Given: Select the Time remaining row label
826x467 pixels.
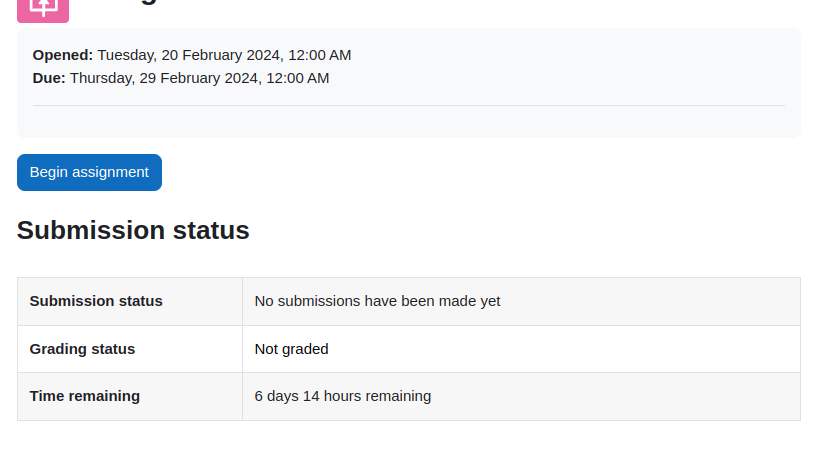Looking at the screenshot, I should point(85,396).
